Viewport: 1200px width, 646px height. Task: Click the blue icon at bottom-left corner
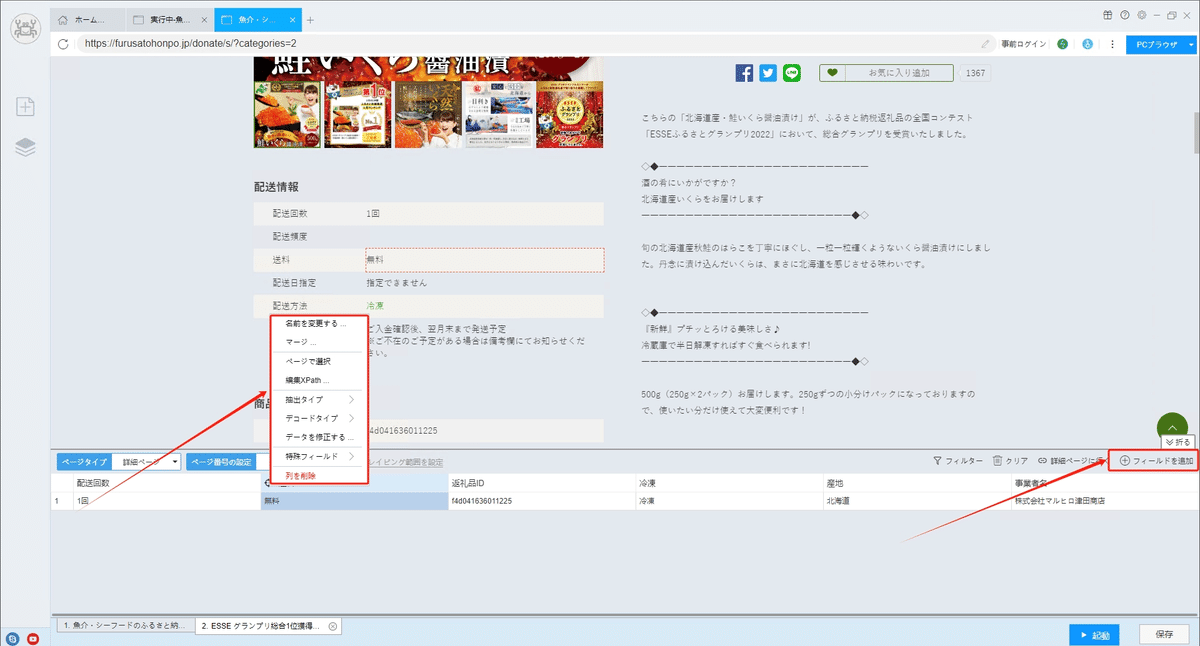[13, 638]
